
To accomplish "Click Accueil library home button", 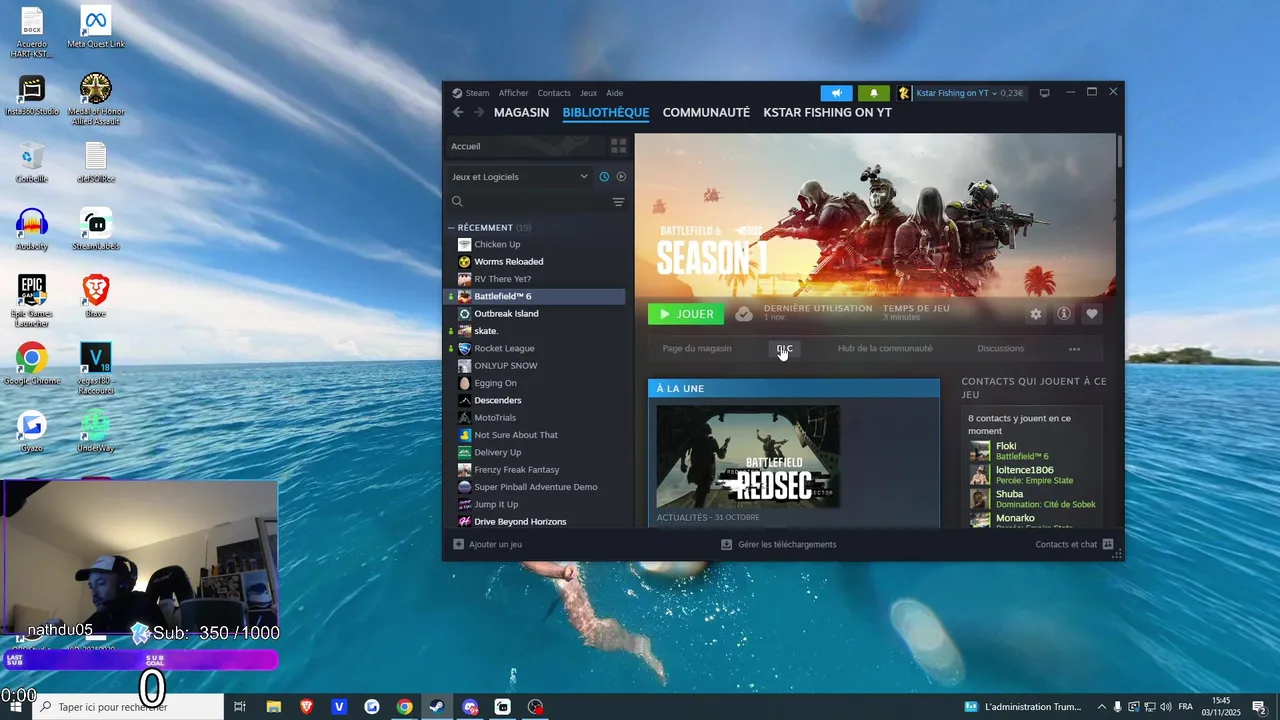I will point(525,146).
